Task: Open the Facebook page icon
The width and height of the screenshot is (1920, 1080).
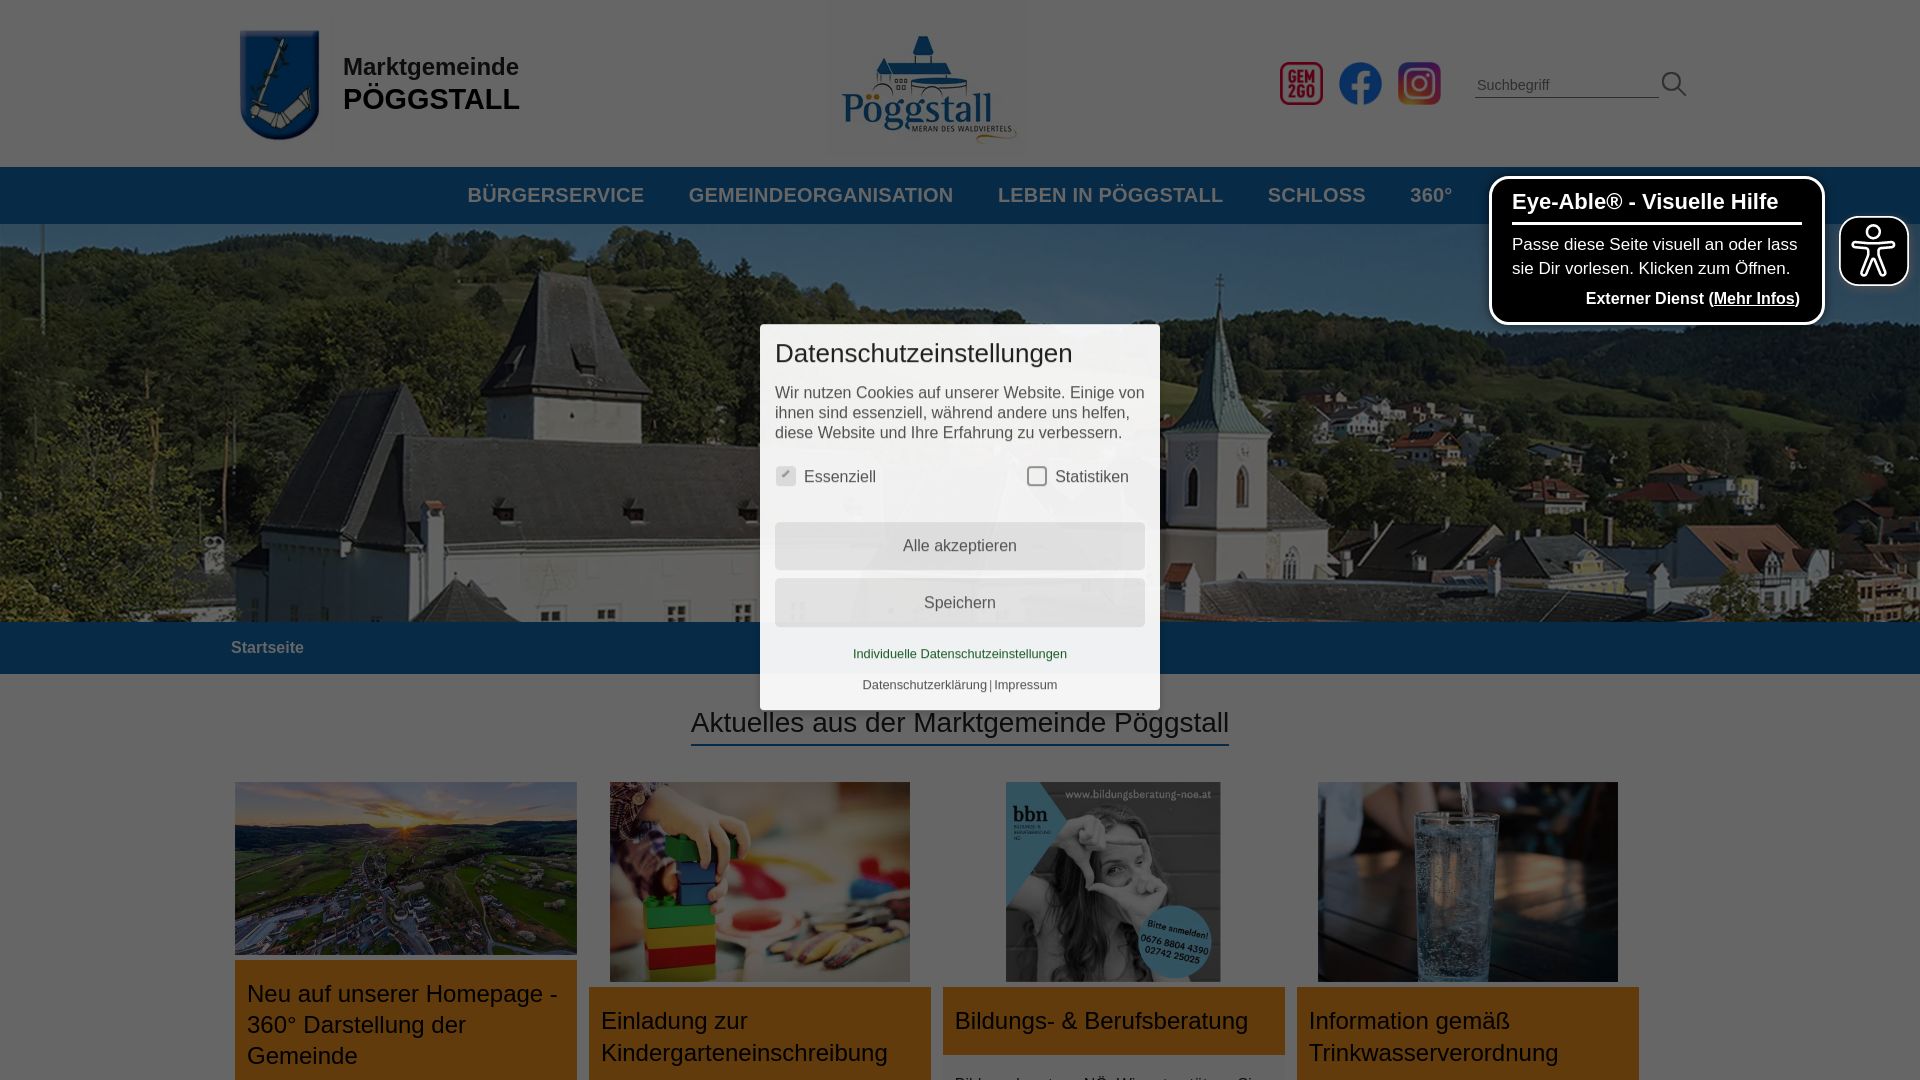Action: click(x=1360, y=84)
